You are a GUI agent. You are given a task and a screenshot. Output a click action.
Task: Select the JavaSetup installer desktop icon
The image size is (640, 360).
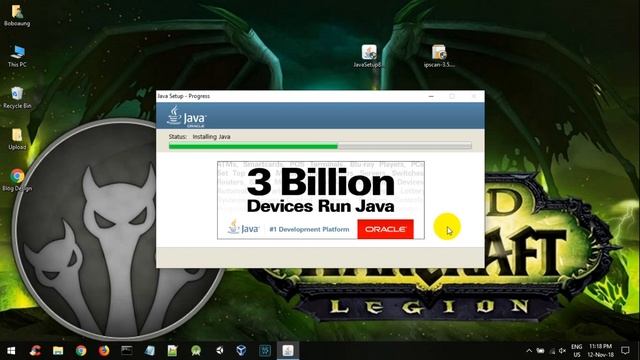point(369,56)
